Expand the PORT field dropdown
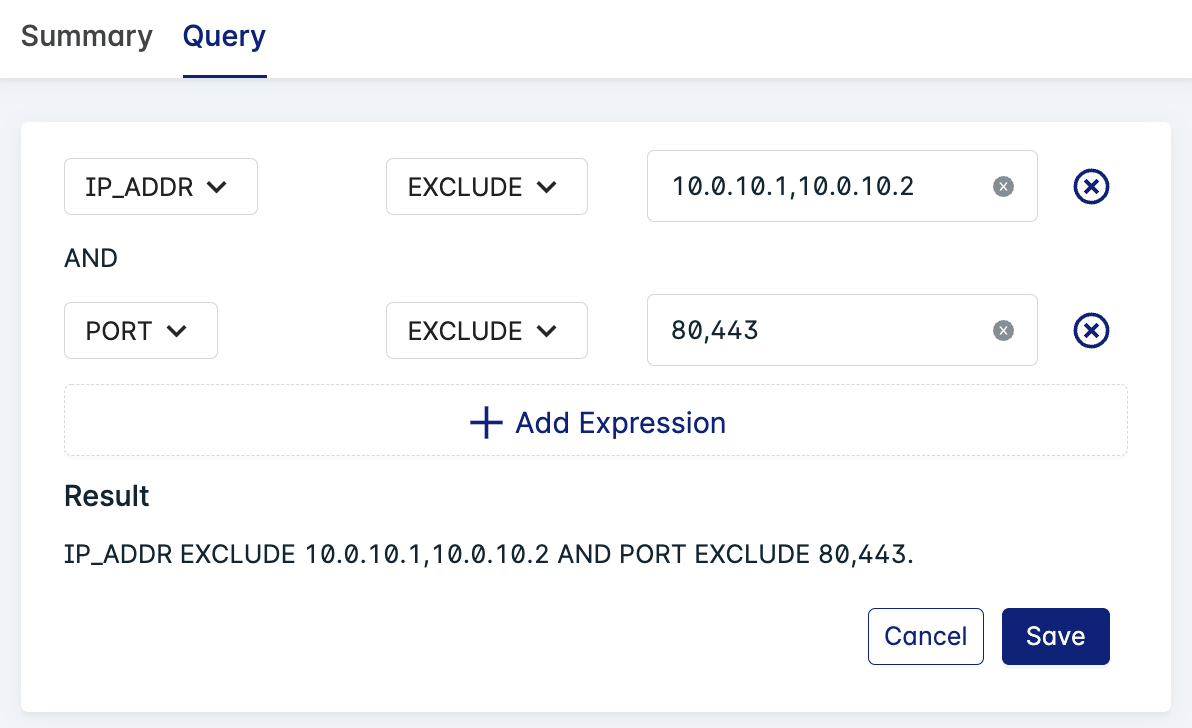This screenshot has height=728, width=1192. 141,331
